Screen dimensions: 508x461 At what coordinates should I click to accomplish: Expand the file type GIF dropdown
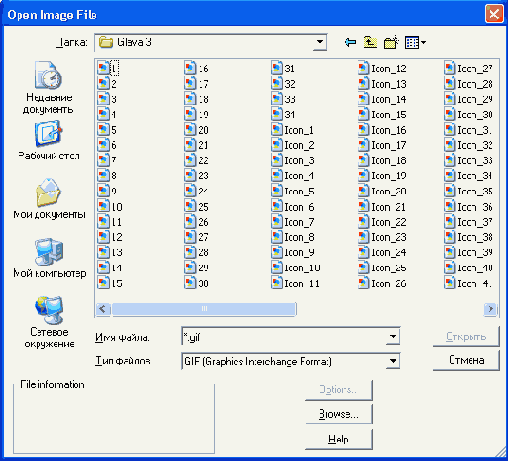[393, 361]
